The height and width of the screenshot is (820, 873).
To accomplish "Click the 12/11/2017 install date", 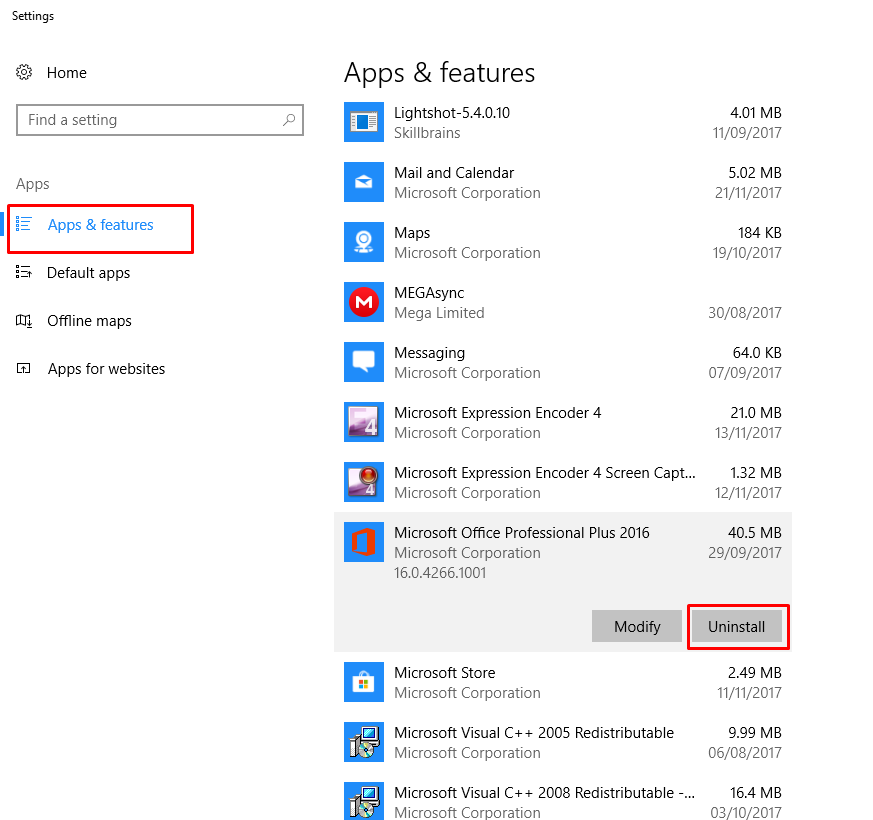I will pos(748,493).
